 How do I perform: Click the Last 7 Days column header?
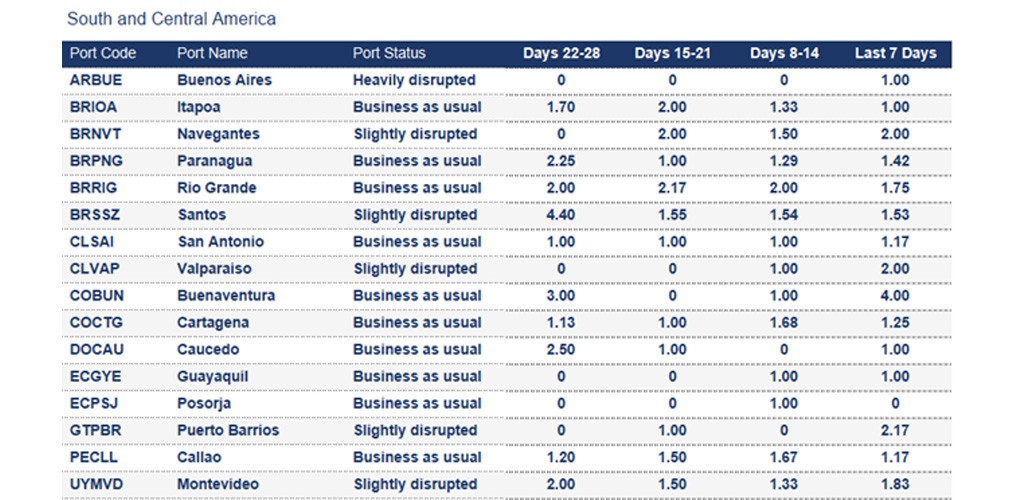tap(895, 53)
